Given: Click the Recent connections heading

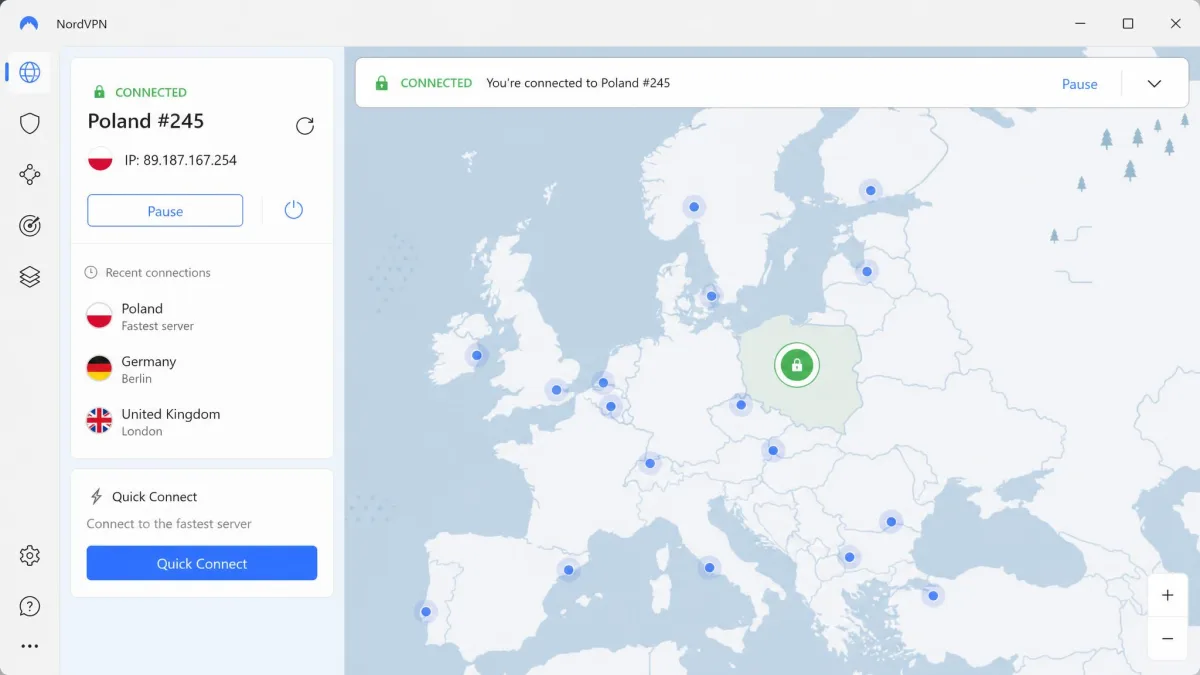Looking at the screenshot, I should pos(158,272).
